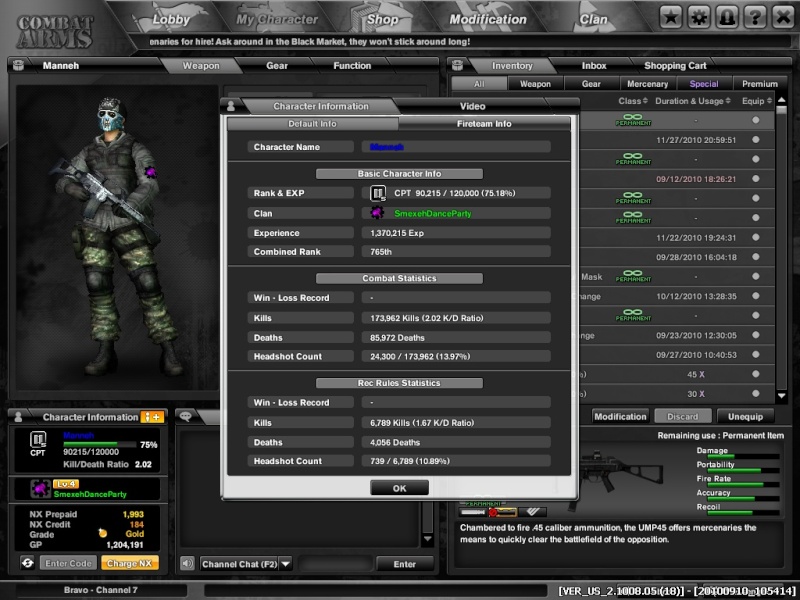Open favorites with the star icon
The height and width of the screenshot is (600, 800).
point(671,18)
